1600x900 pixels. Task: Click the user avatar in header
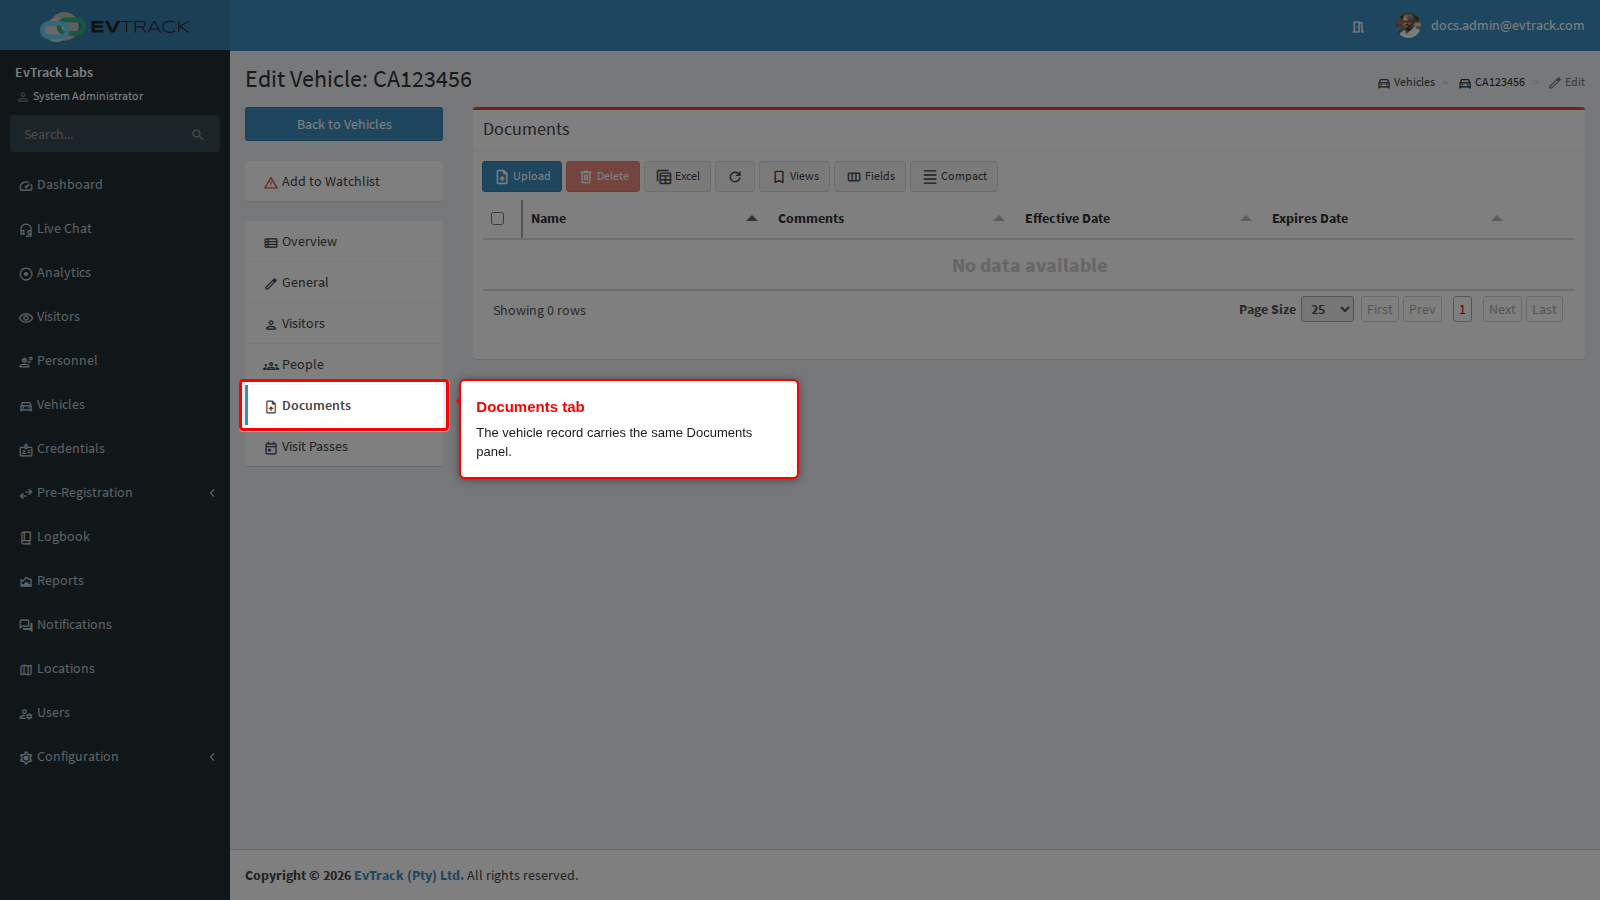1409,25
